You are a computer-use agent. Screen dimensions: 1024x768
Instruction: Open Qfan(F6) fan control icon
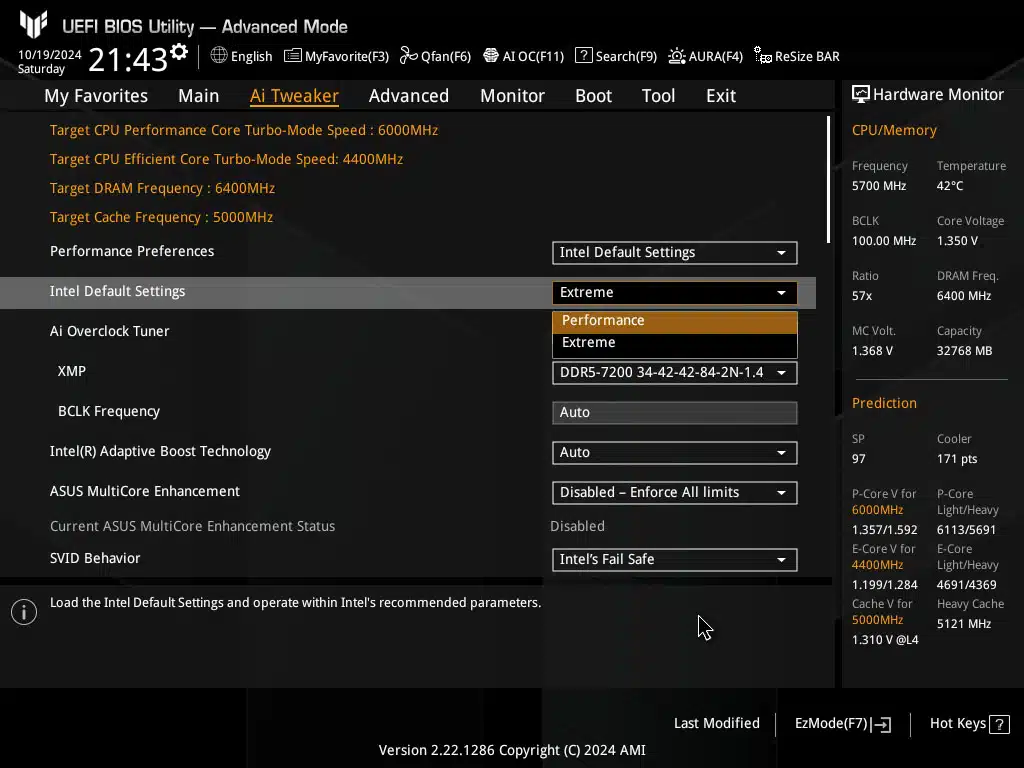click(409, 56)
